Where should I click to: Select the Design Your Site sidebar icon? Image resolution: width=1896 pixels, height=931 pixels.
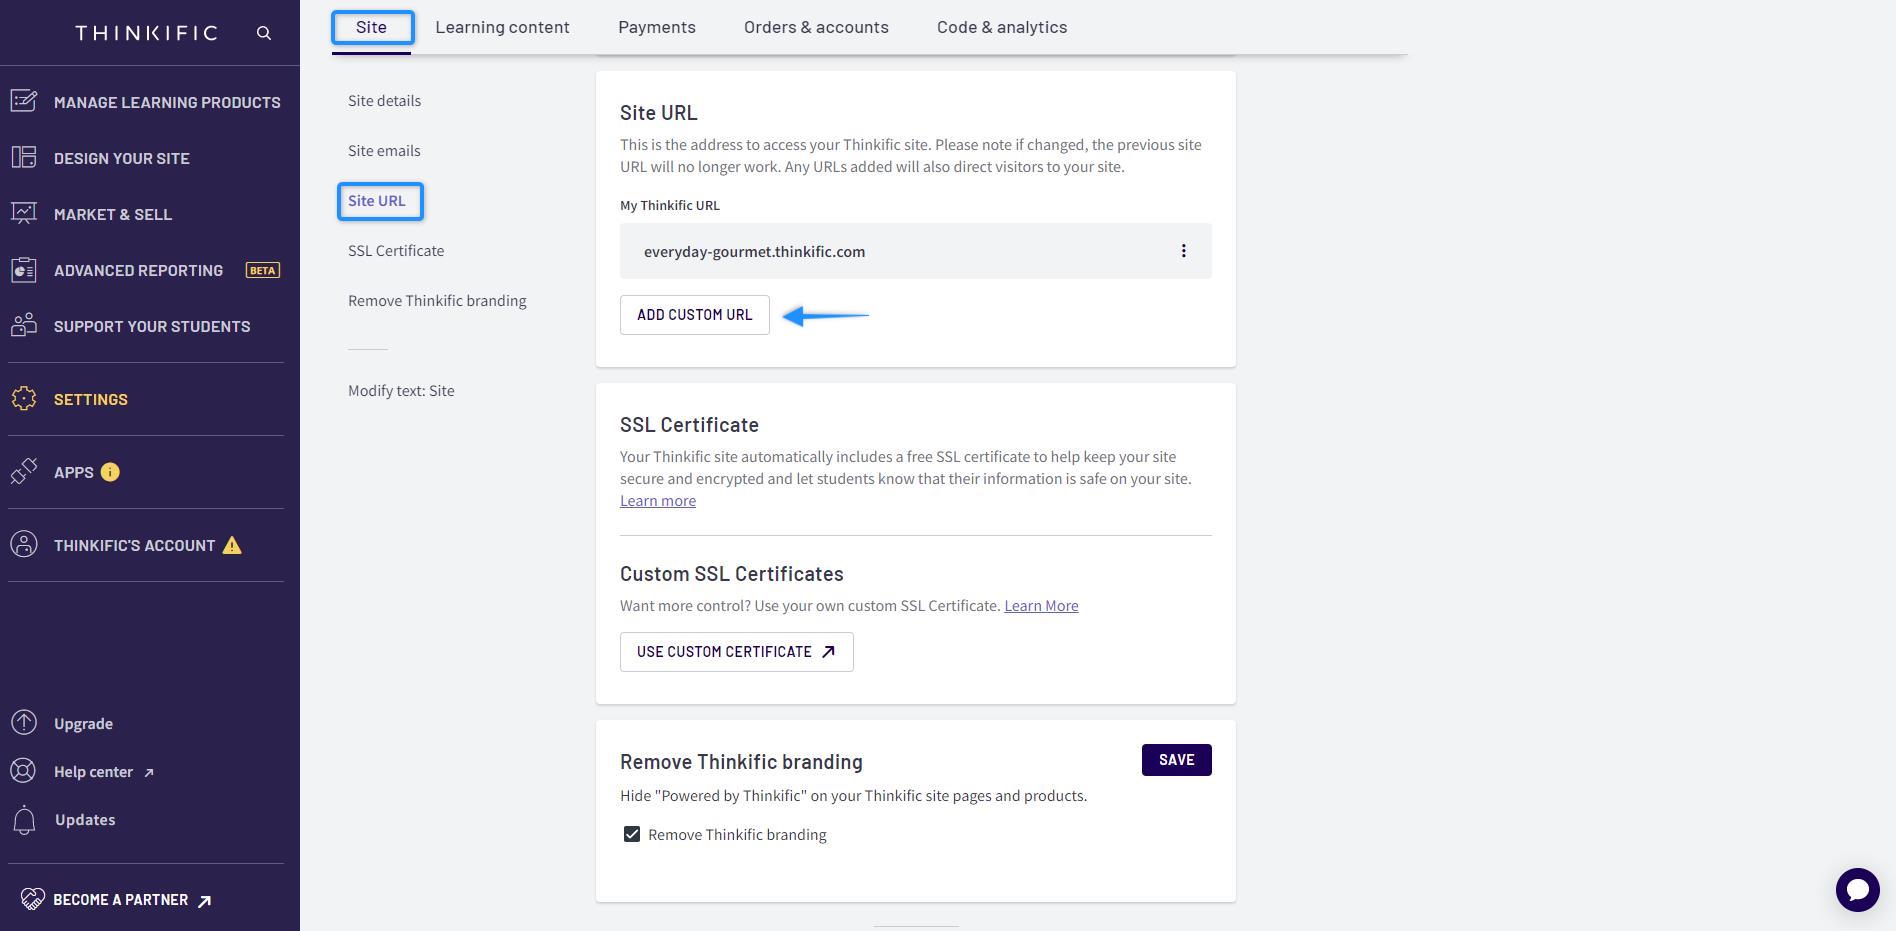pos(23,158)
